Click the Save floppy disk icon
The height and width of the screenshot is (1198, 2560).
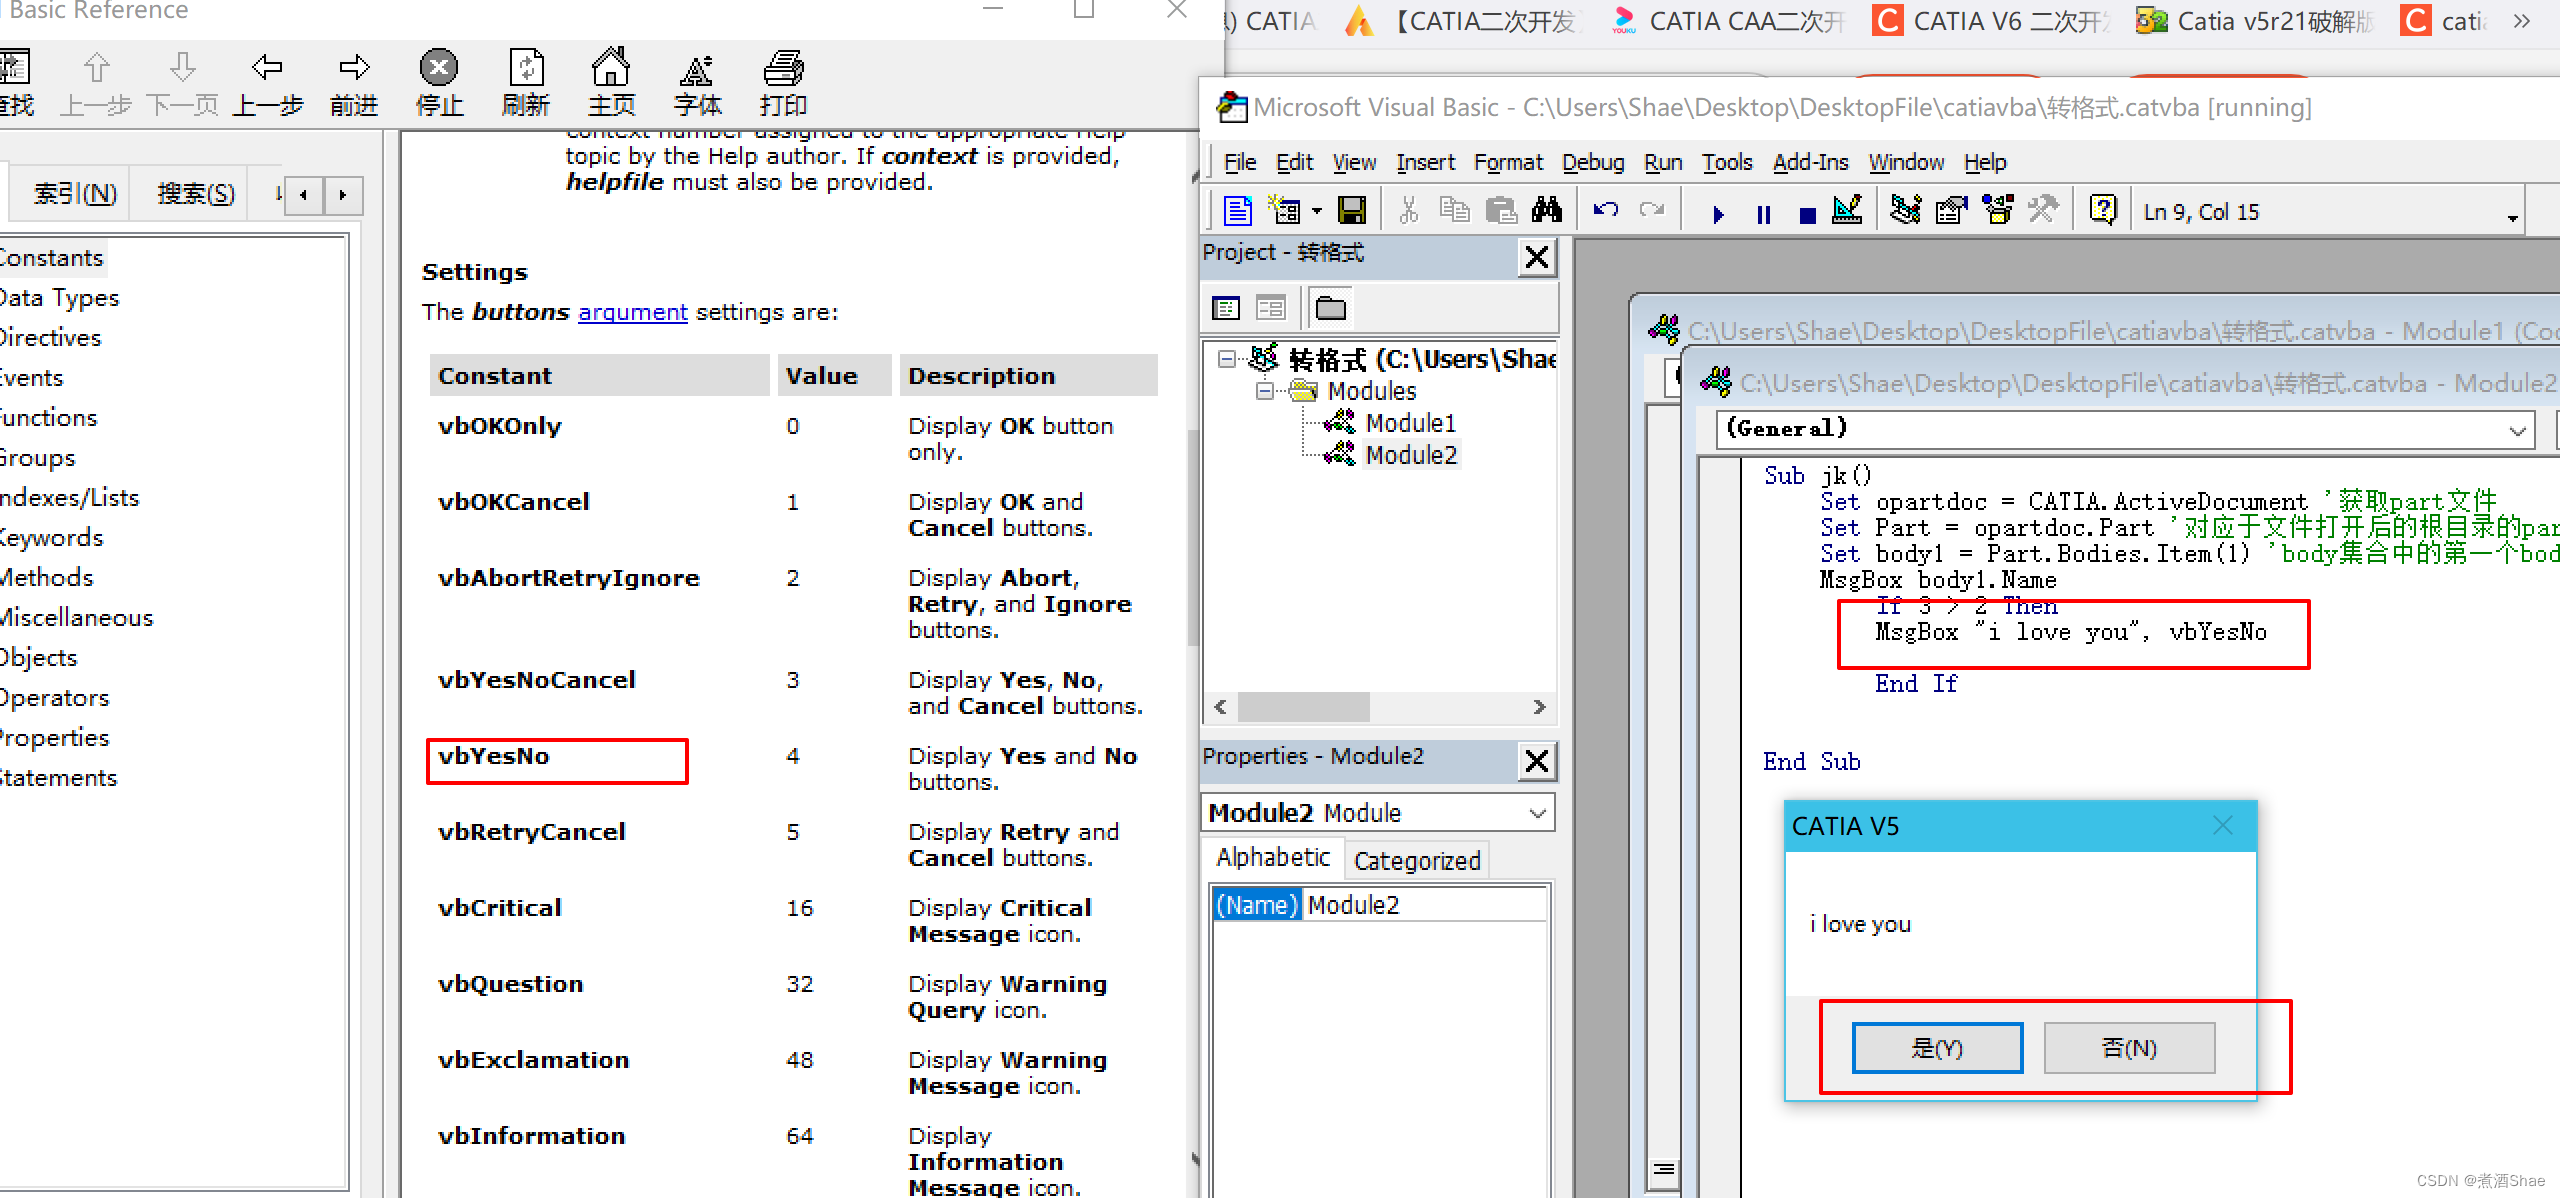[1352, 211]
